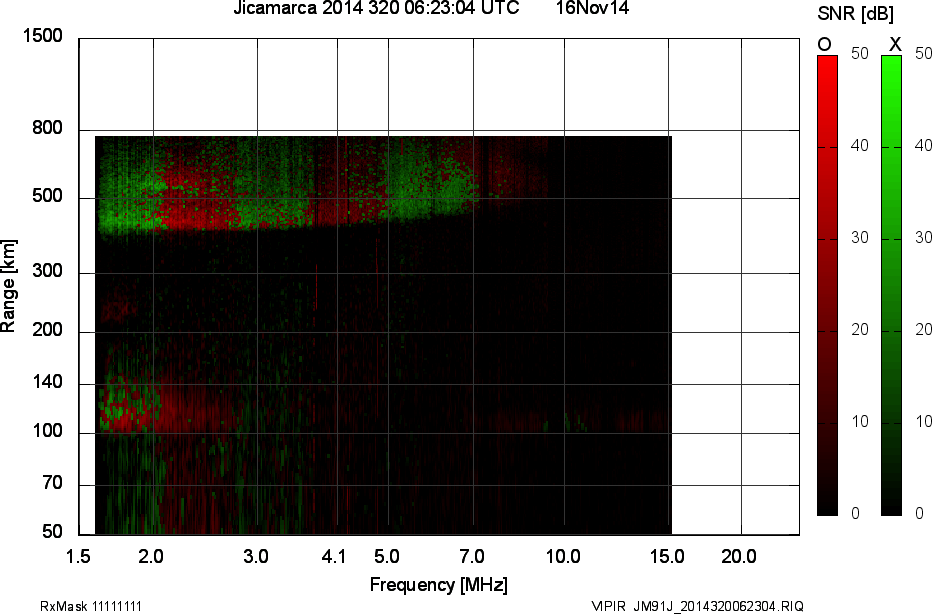Click the 7.0 frequency axis tick label
The image size is (932, 614).
[x=471, y=557]
